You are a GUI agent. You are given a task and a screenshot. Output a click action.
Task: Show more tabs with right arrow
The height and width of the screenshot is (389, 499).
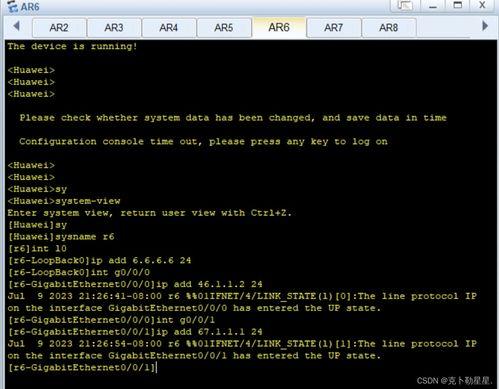coord(485,26)
